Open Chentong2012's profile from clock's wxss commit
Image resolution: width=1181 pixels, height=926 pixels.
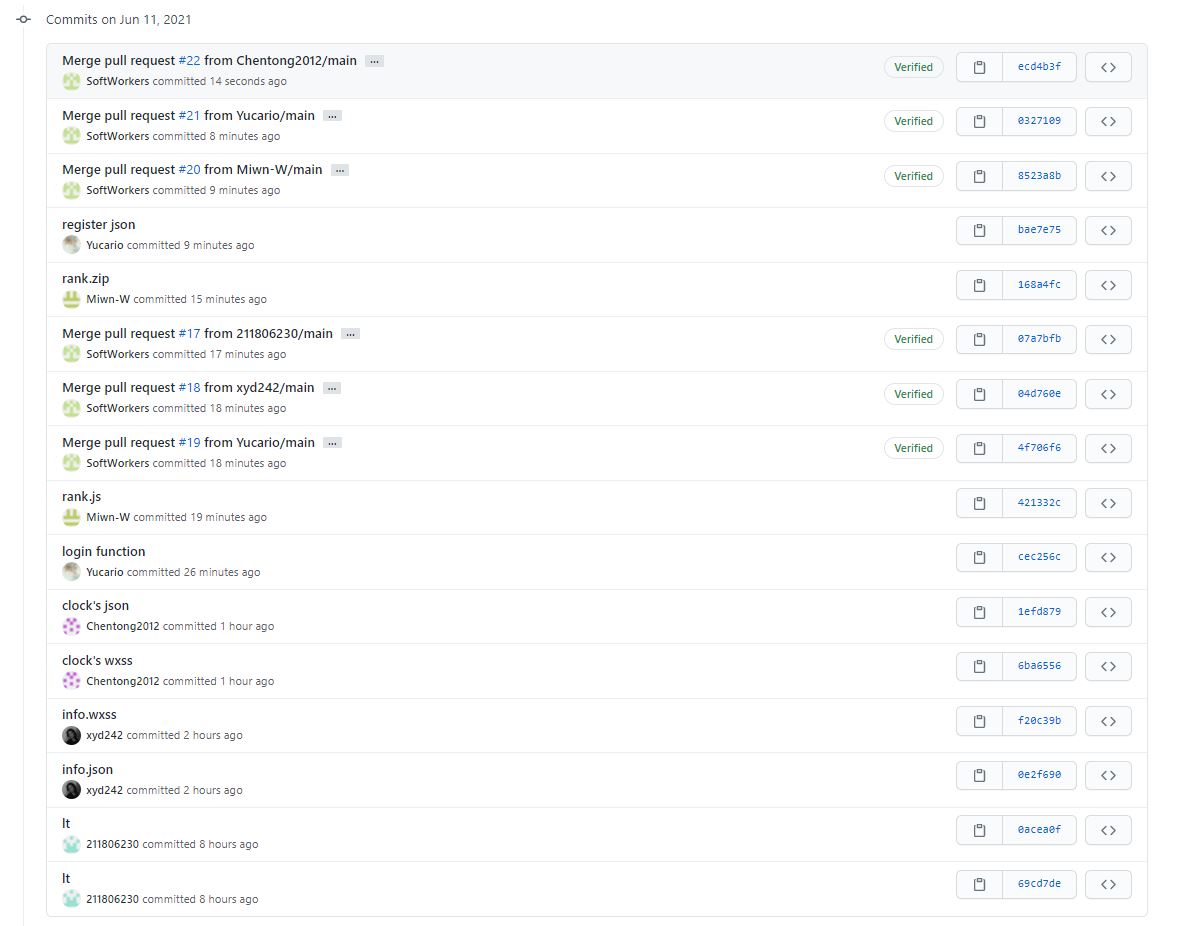122,681
